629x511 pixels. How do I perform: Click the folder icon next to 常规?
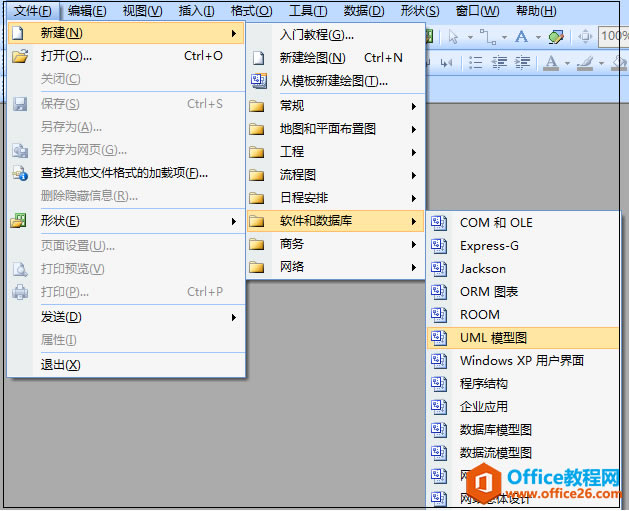257,106
